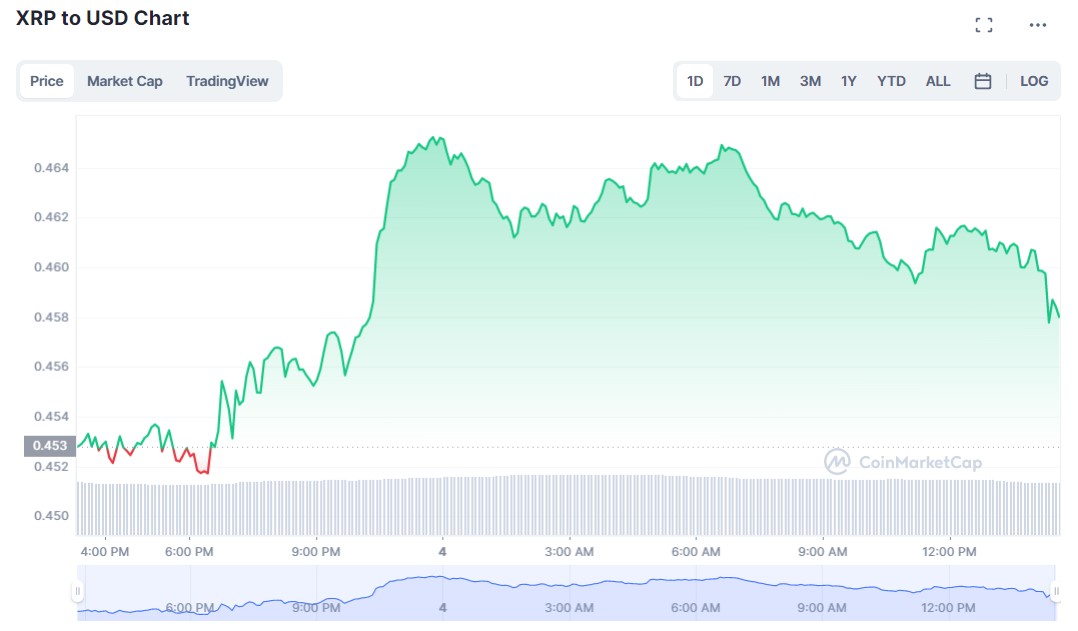
Task: Switch the chart to Market Cap view
Action: click(125, 81)
